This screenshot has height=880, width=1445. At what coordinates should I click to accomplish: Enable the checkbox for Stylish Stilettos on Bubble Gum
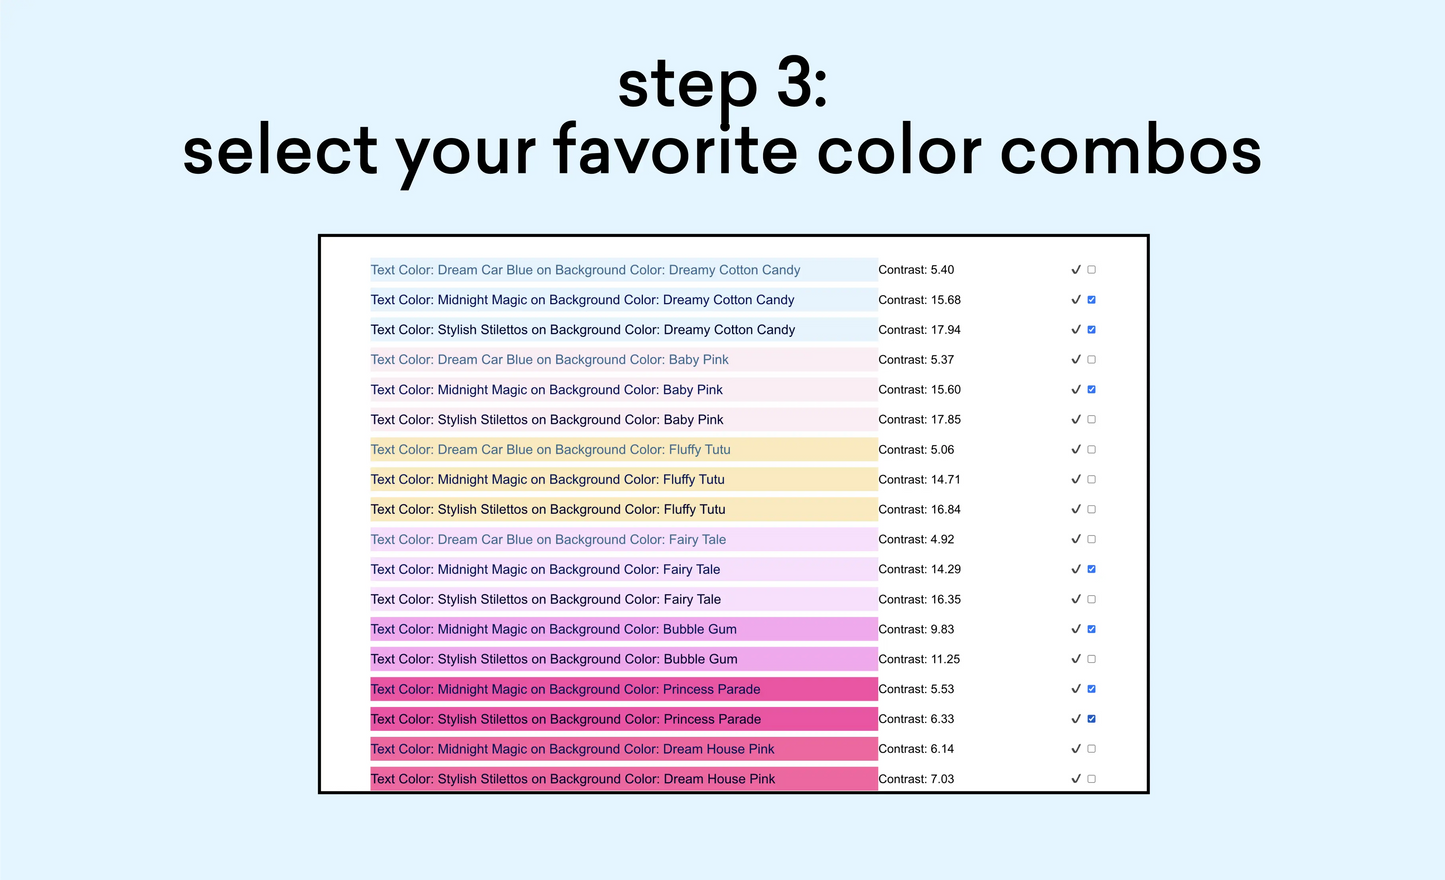coord(1091,659)
